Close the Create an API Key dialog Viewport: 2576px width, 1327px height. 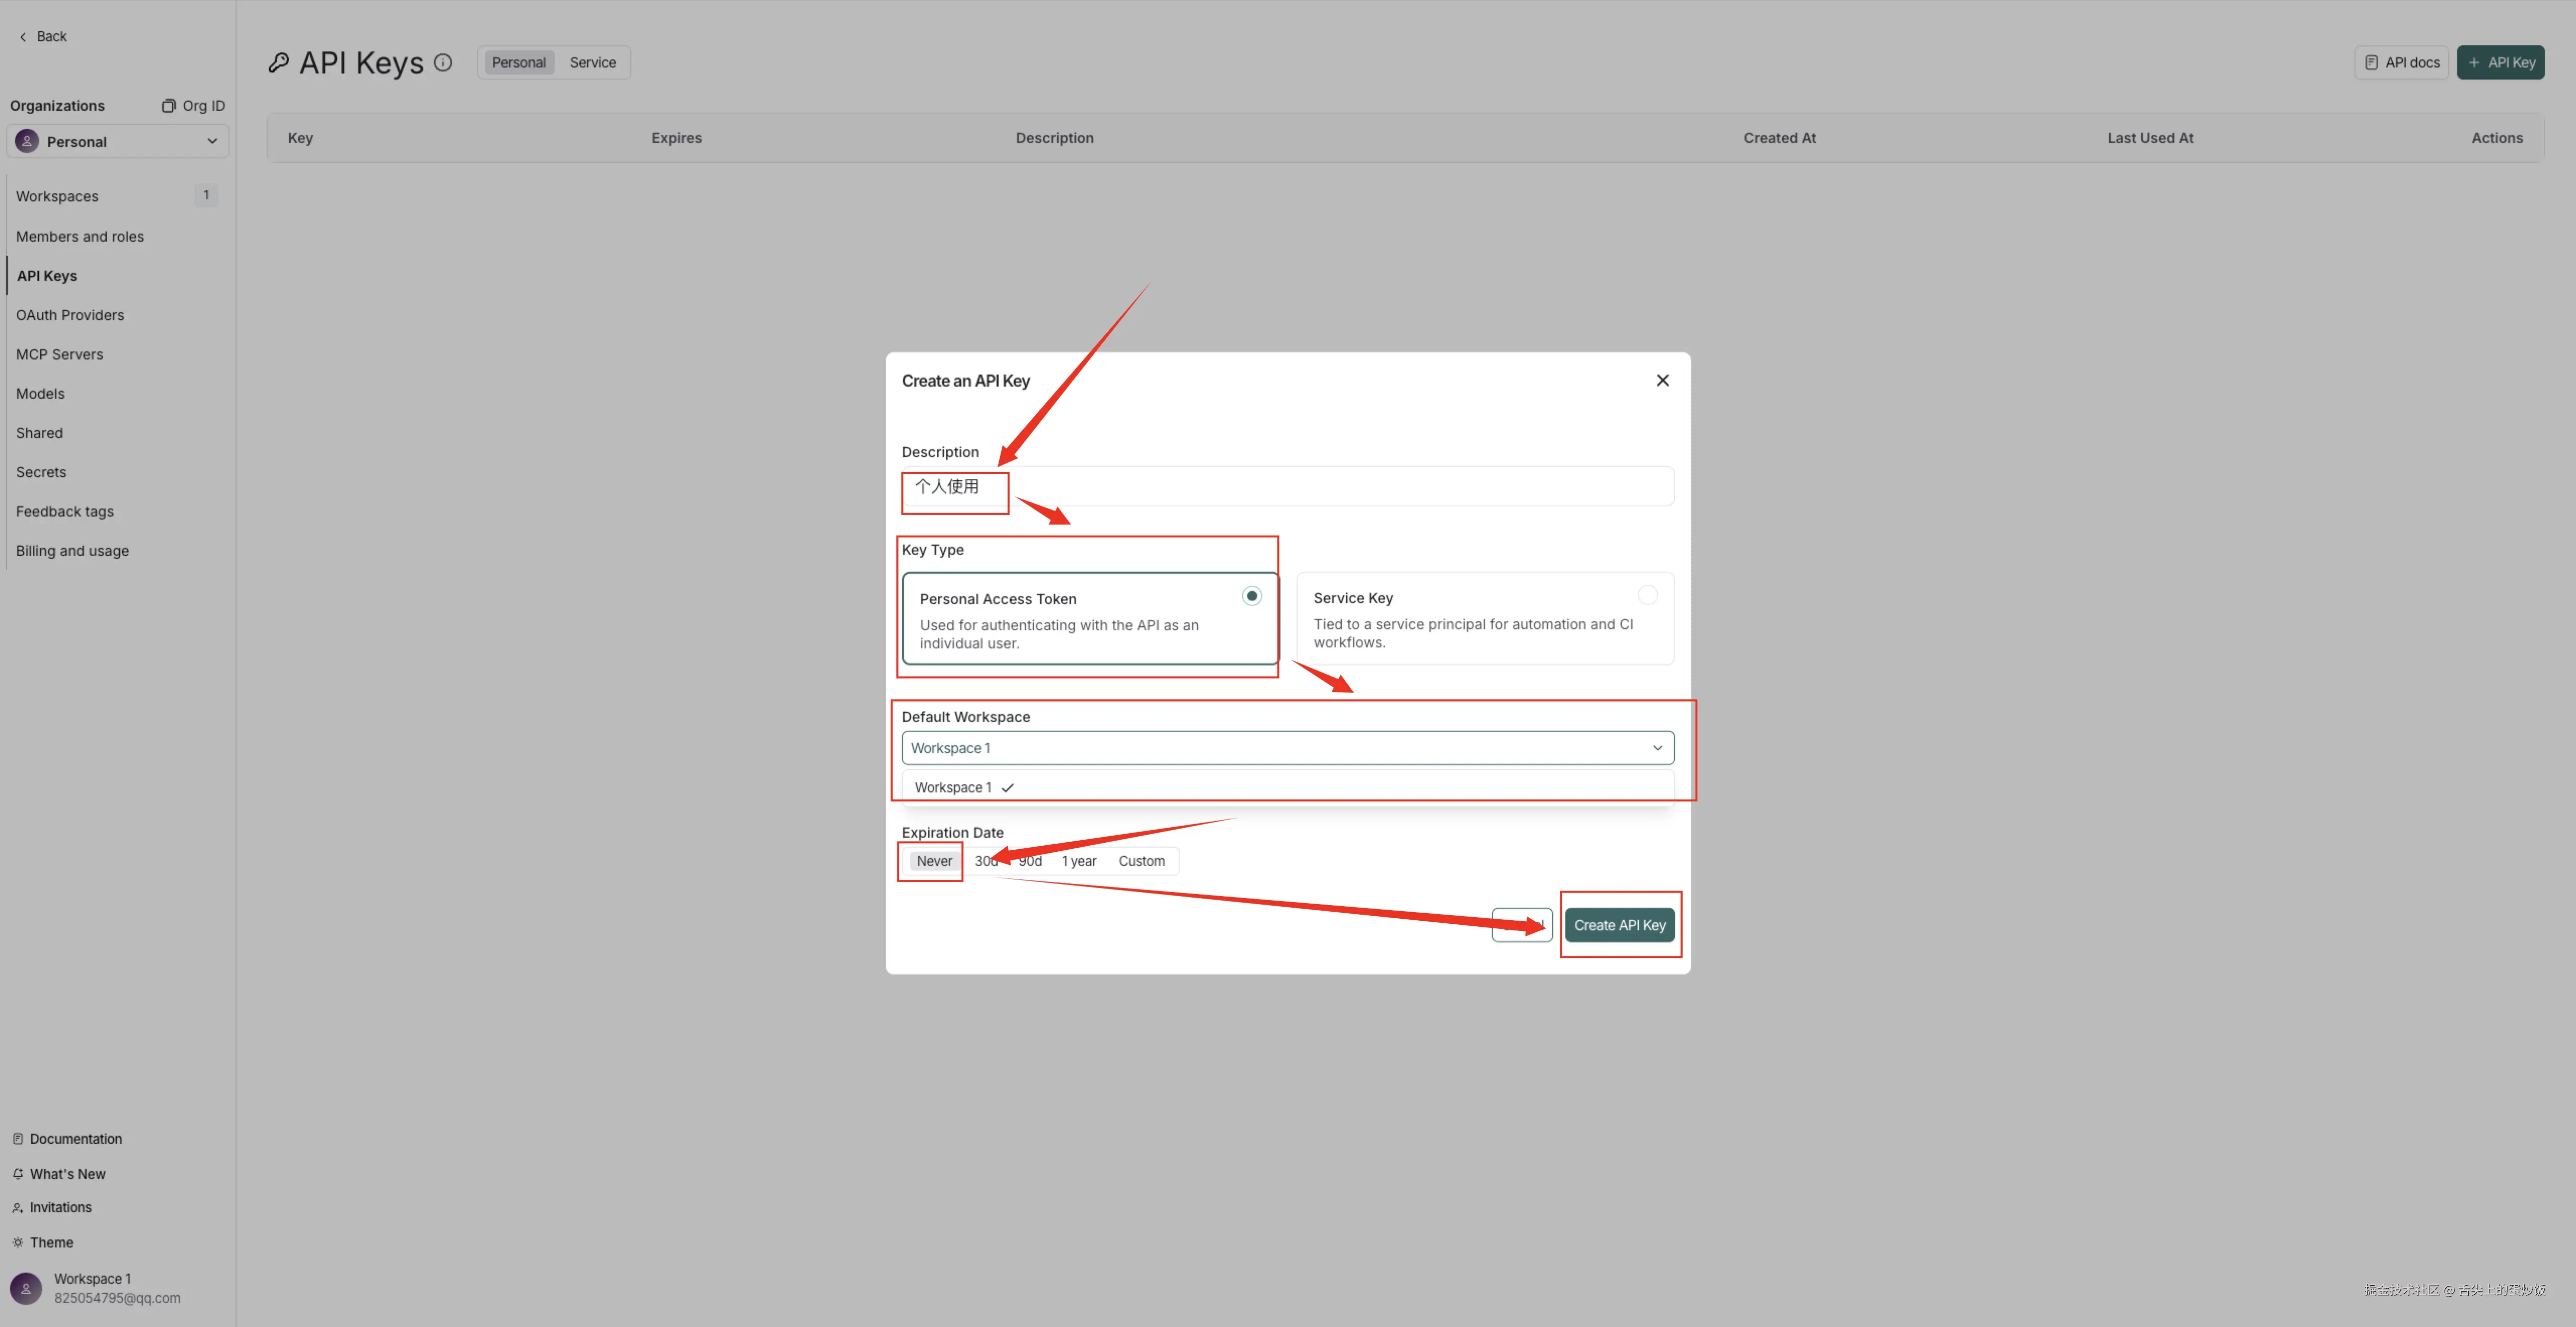click(x=1662, y=380)
